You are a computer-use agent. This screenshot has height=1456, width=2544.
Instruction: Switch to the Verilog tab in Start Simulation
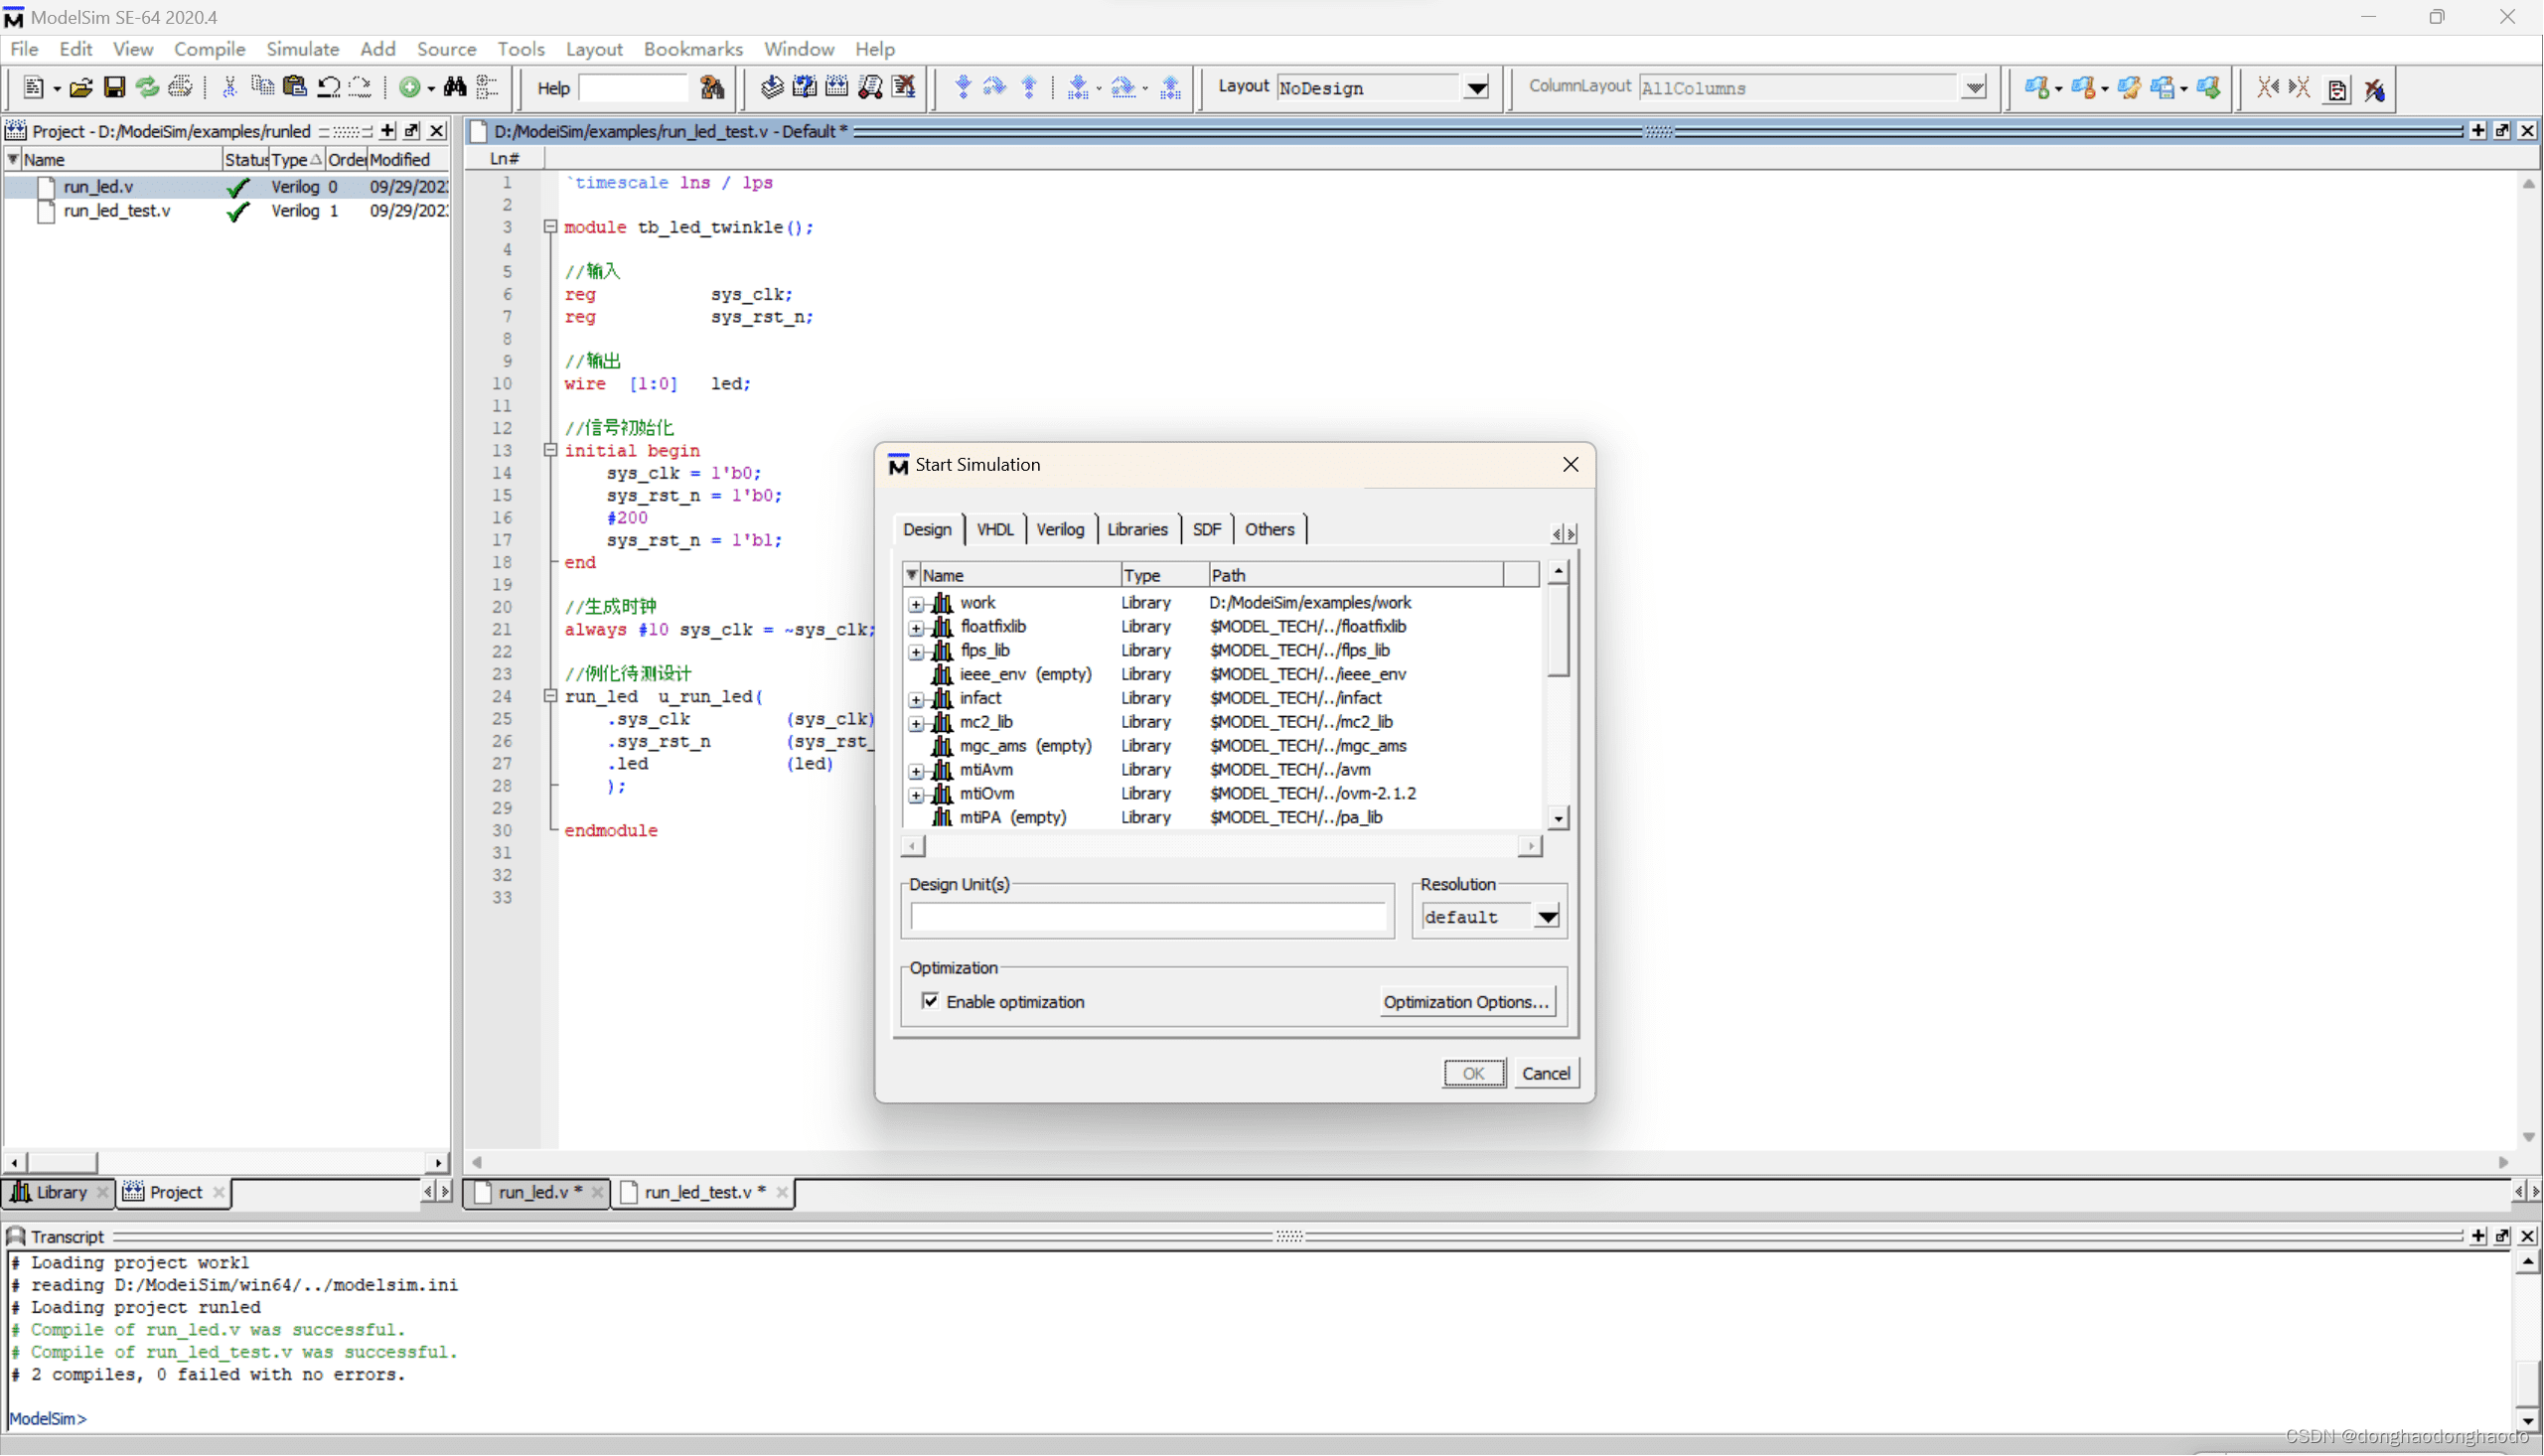(1060, 529)
